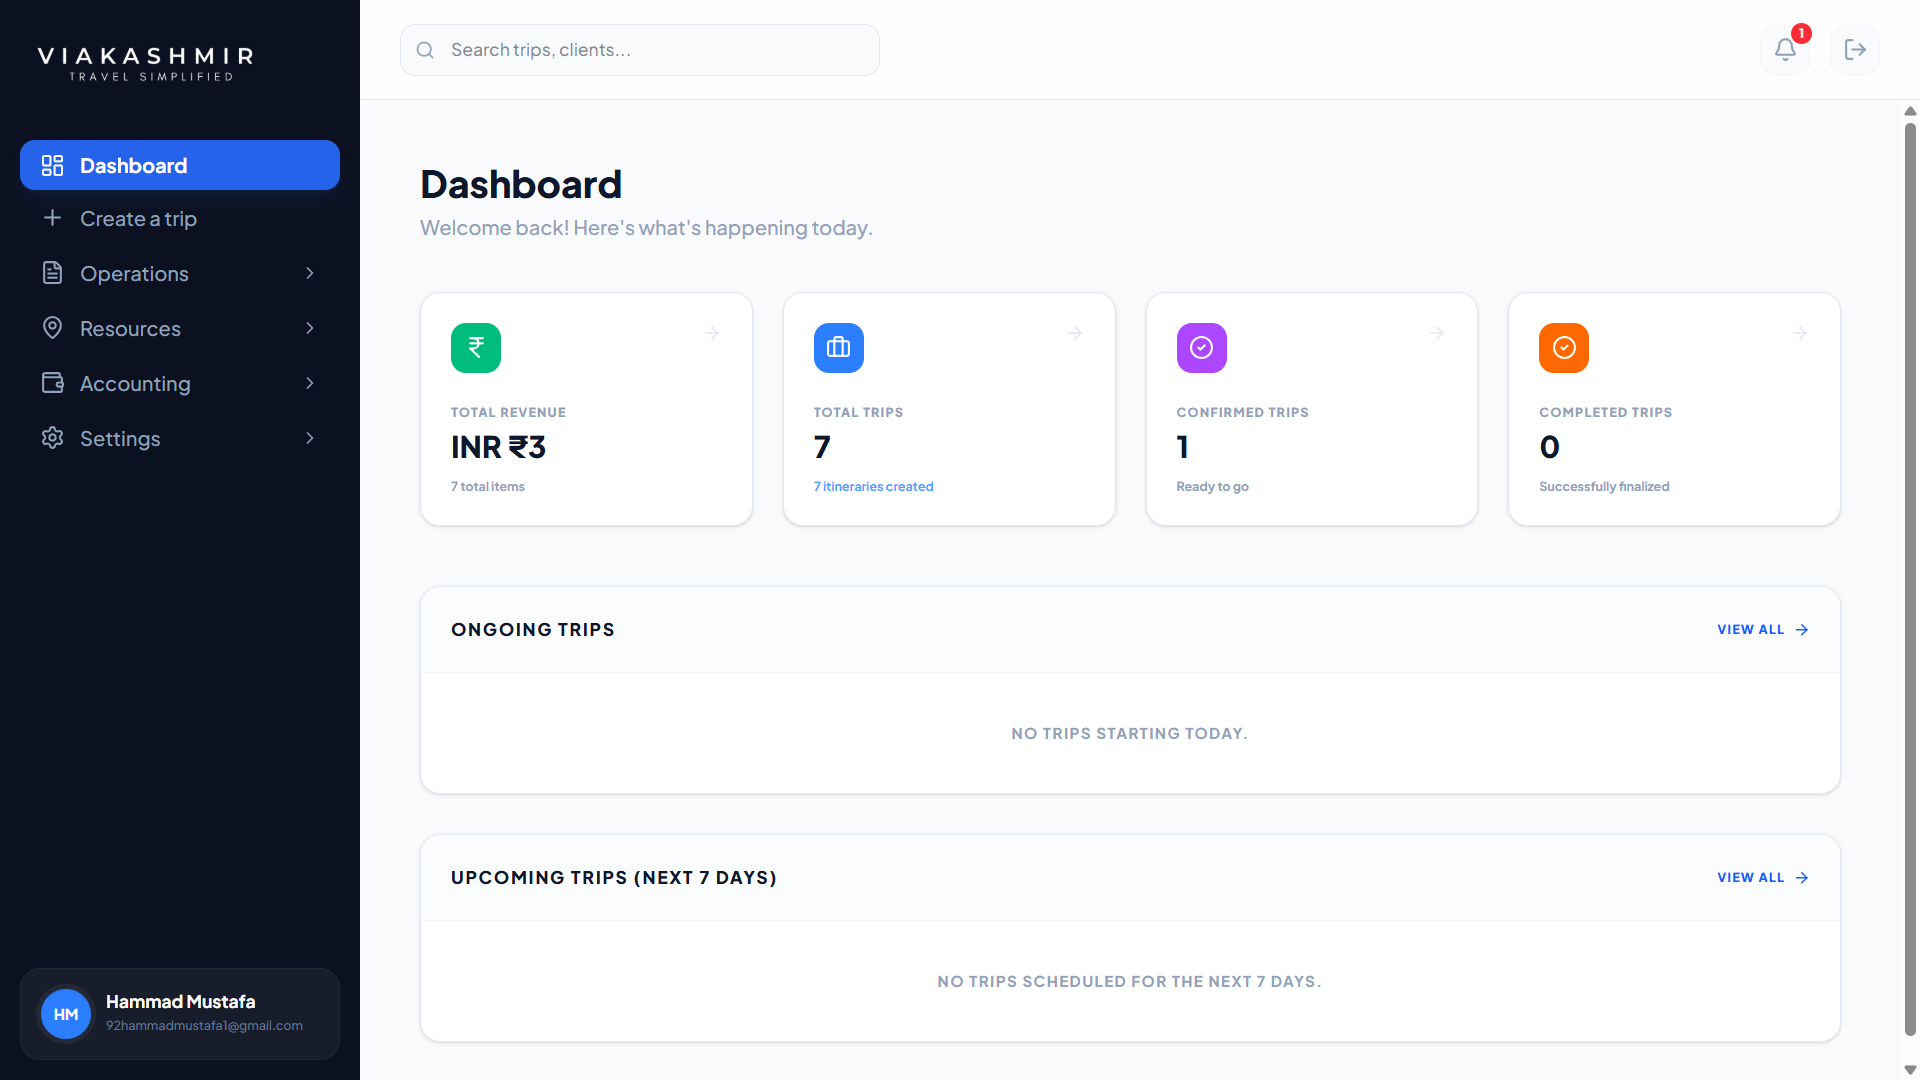The height and width of the screenshot is (1080, 1920).
Task: Click the blue briefcase Total Trips icon
Action: click(839, 348)
